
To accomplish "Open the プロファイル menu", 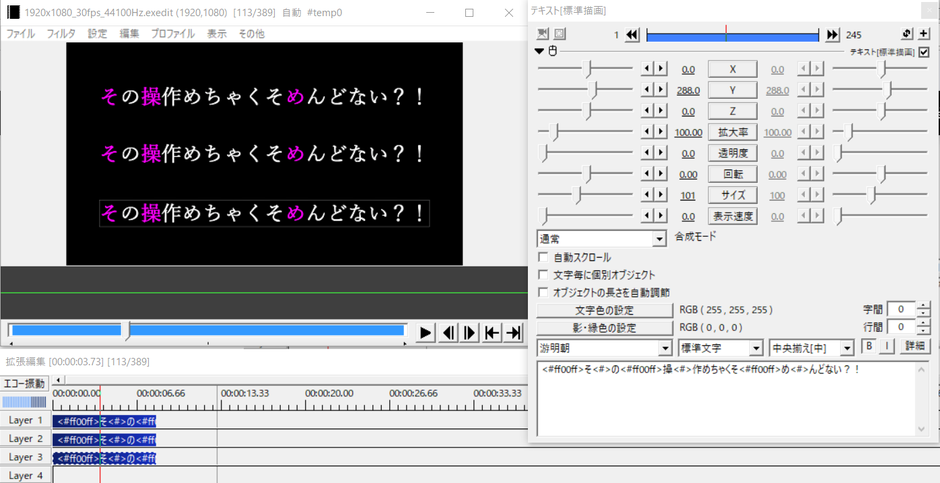I will 173,34.
